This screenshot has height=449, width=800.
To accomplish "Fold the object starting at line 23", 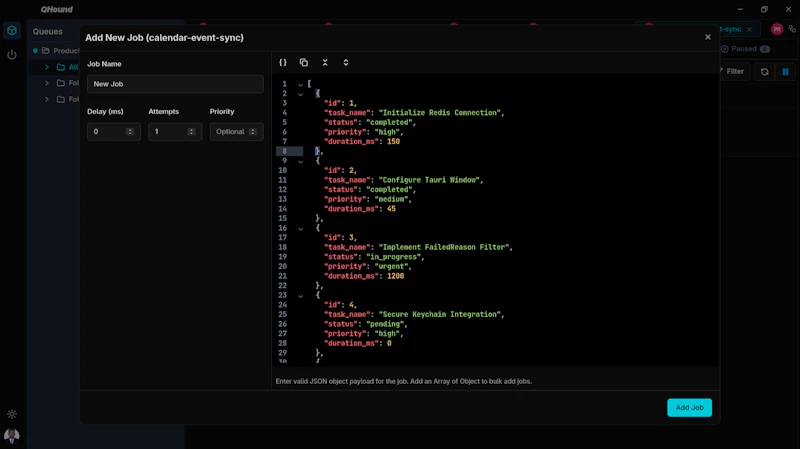I will [301, 296].
